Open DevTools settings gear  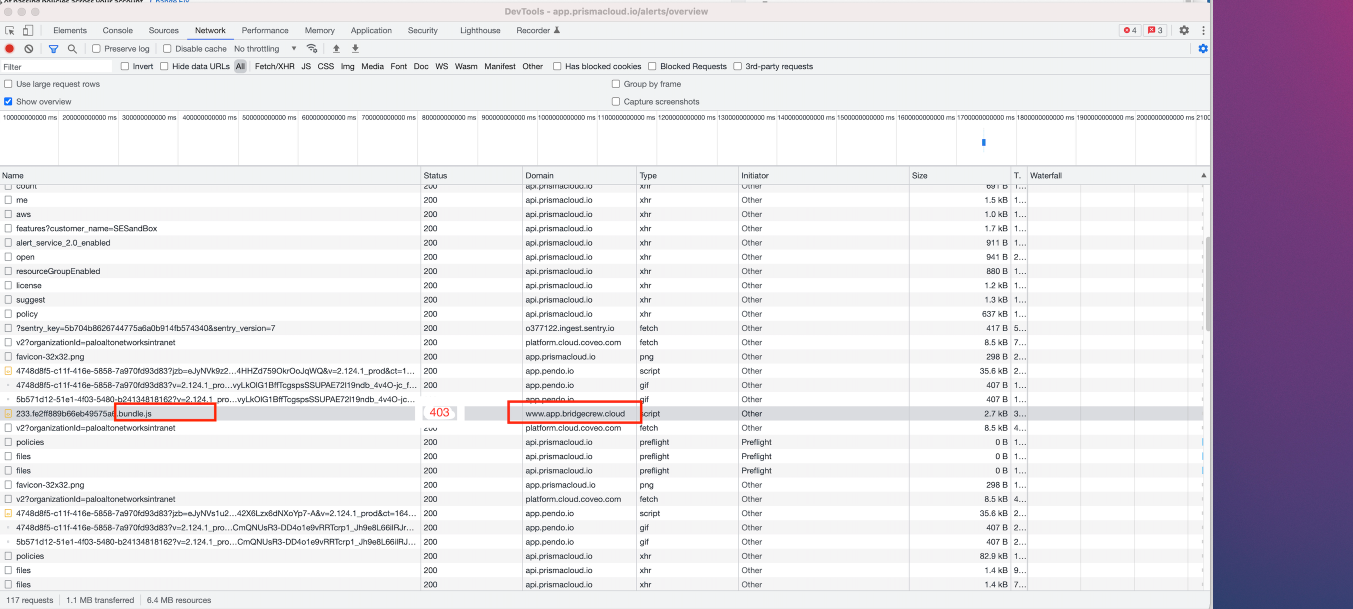tap(1185, 31)
